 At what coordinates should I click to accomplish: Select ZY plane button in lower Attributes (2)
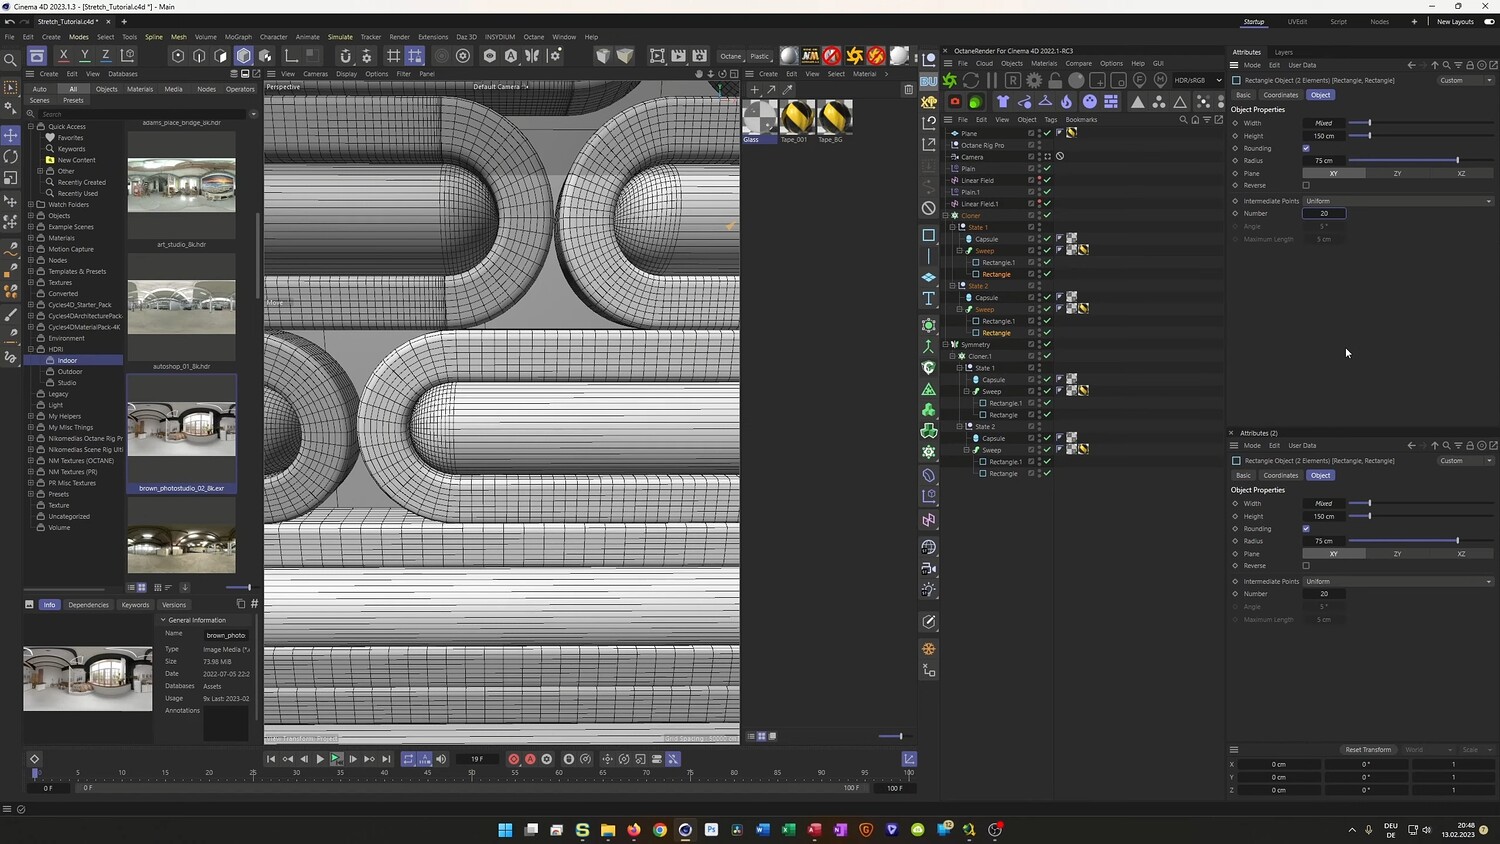pyautogui.click(x=1397, y=553)
